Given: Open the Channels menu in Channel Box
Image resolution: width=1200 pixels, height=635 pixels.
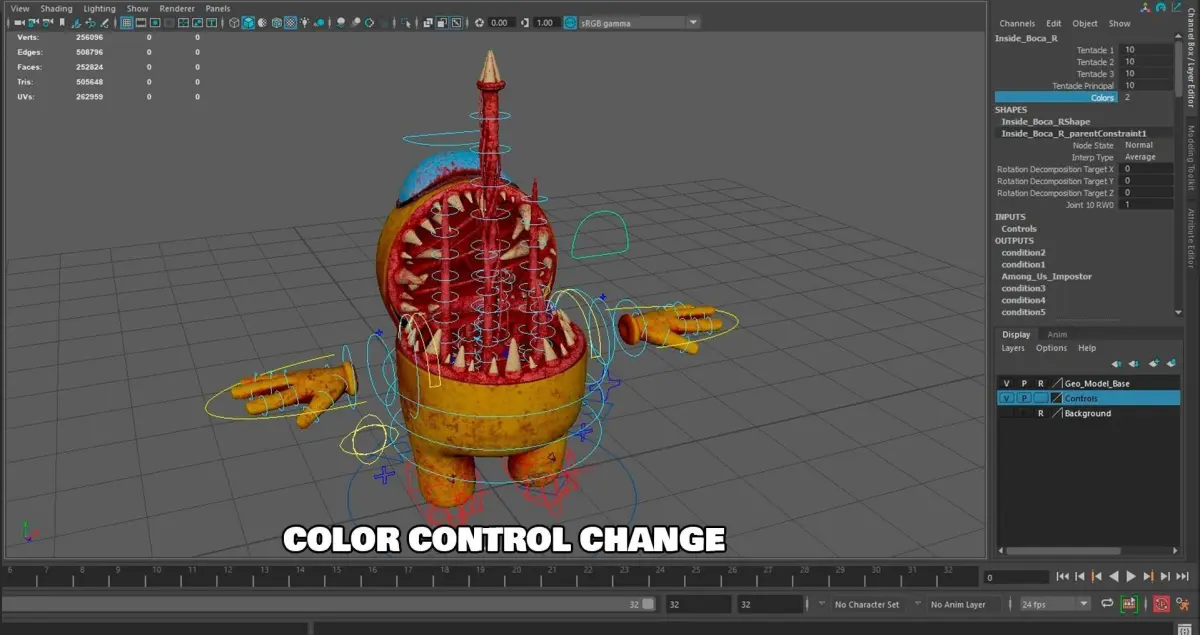Looking at the screenshot, I should (1017, 23).
